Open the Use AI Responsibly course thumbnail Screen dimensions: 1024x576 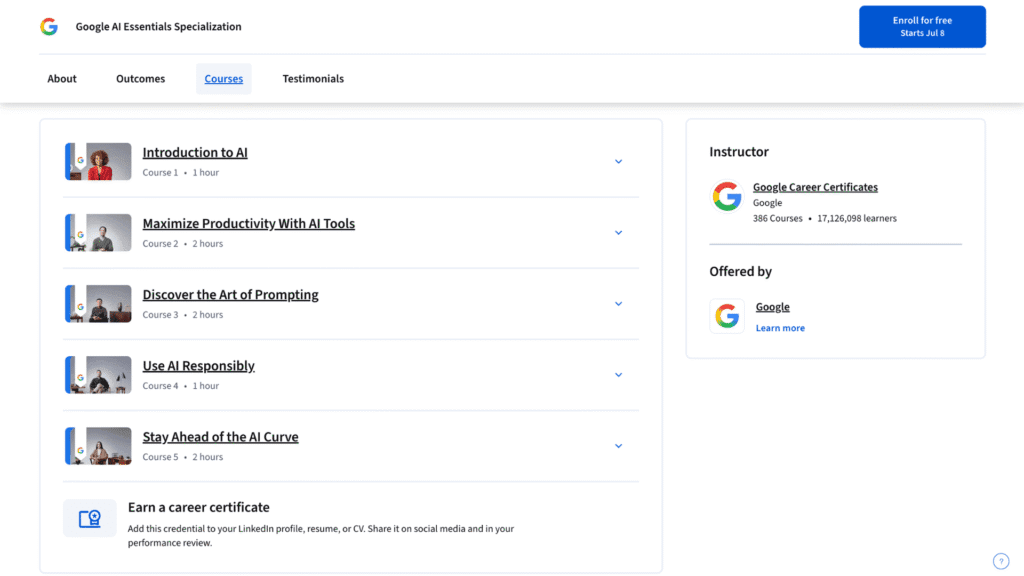tap(98, 375)
